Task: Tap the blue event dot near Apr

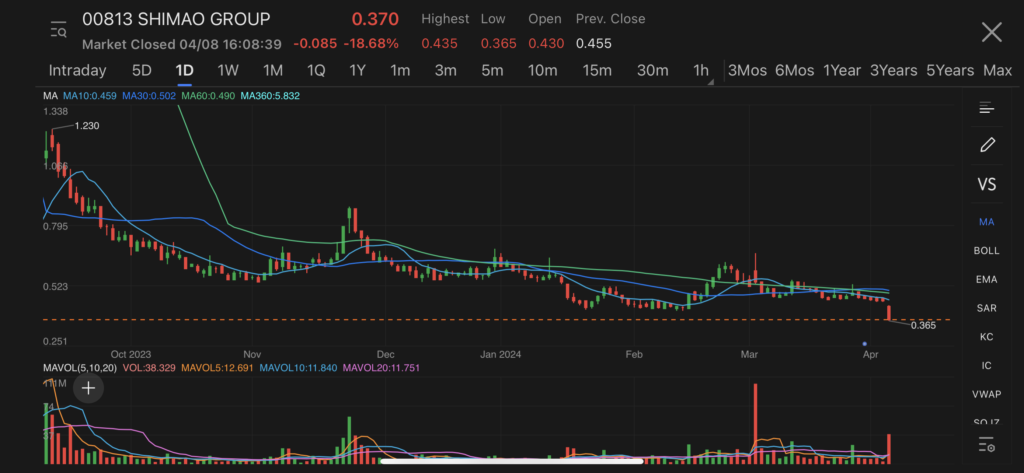Action: [865, 344]
